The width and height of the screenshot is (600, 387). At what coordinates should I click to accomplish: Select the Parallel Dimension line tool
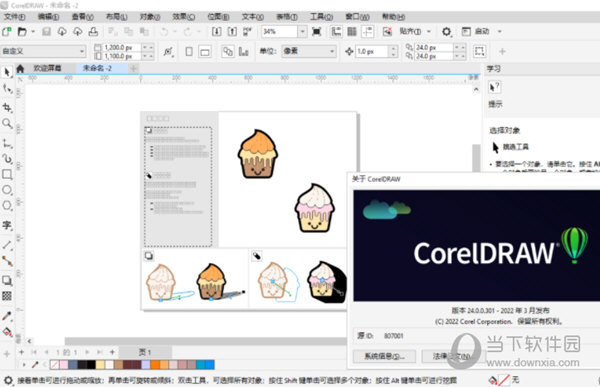pos(7,244)
